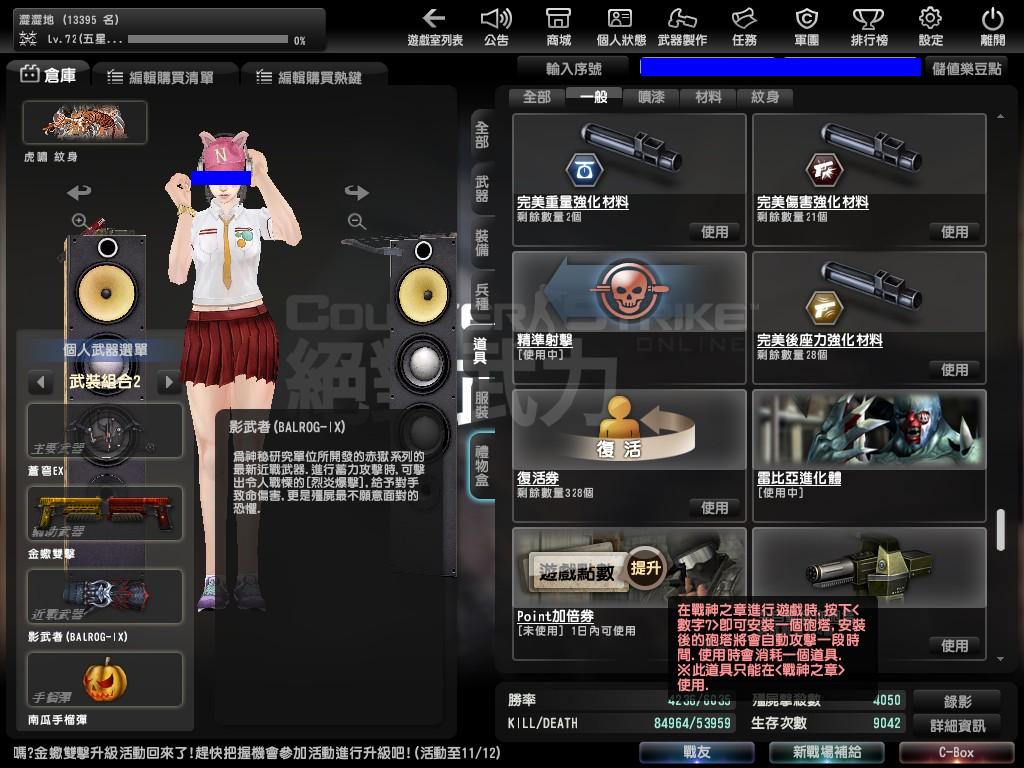Select the tiger tattoo (虎嘯紋身) thumbnail
Screen dimensions: 1024x768
pos(85,122)
